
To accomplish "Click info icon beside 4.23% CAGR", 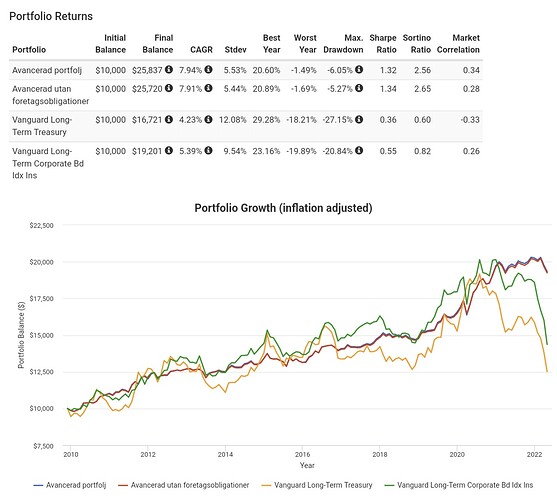I will [209, 119].
